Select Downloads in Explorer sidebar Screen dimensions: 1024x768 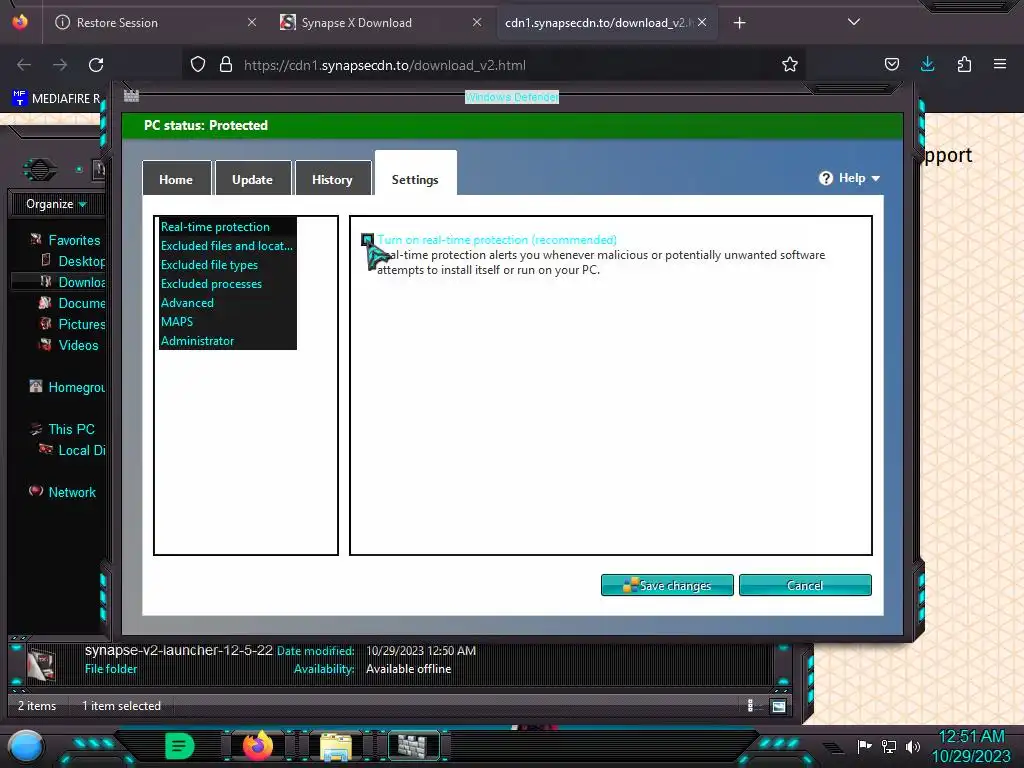click(x=81, y=282)
